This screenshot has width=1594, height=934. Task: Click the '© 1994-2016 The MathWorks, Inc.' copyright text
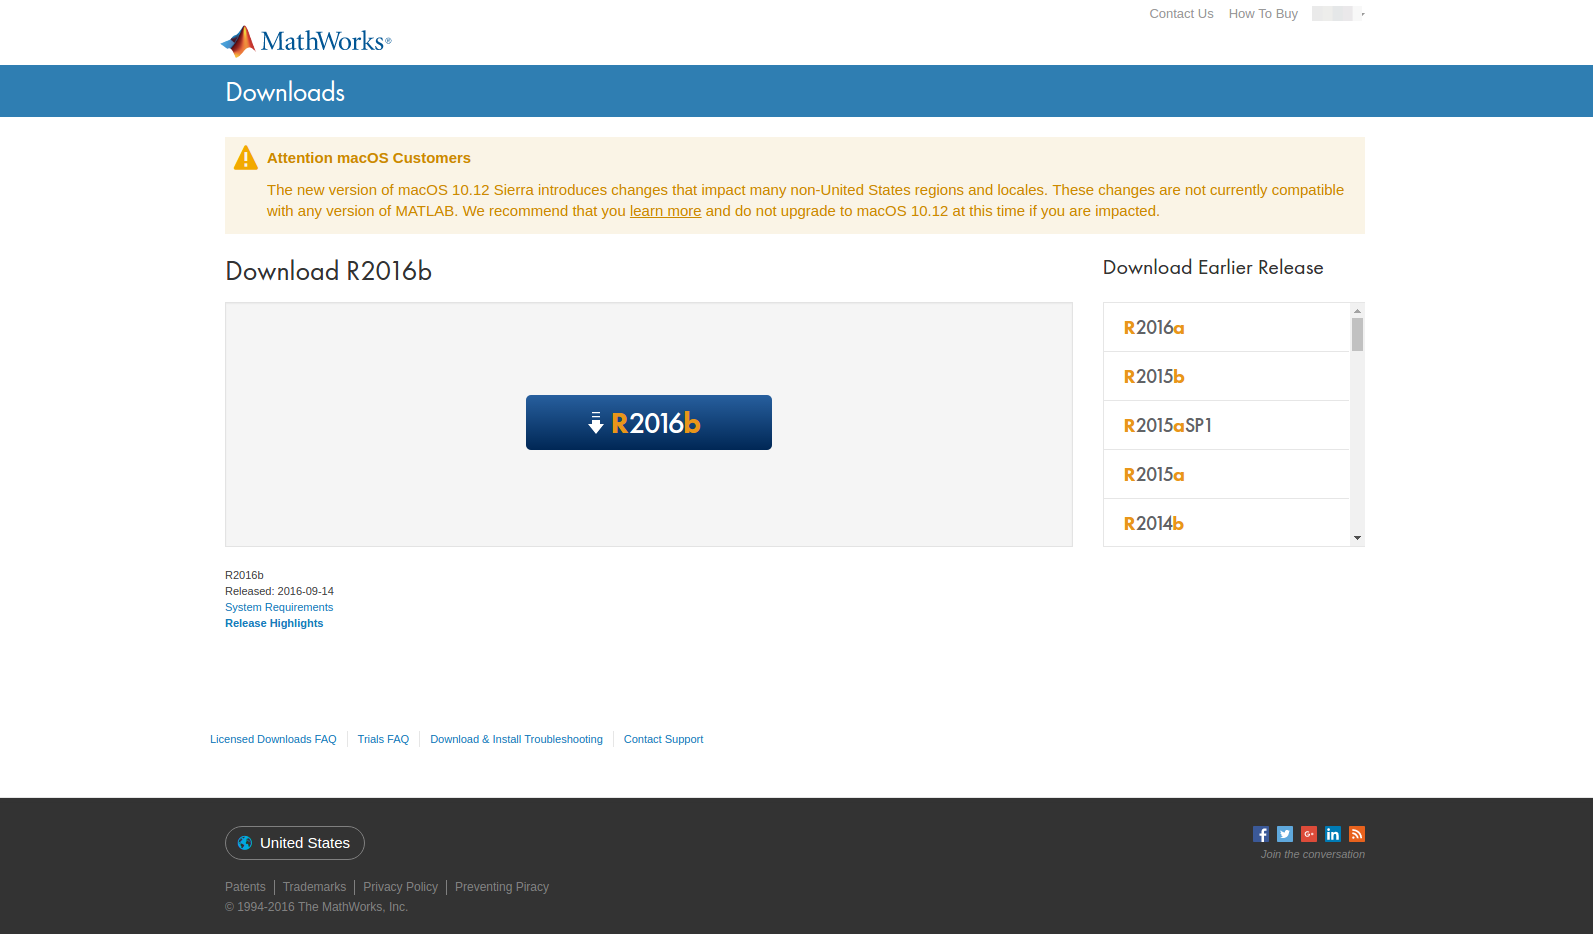pyautogui.click(x=316, y=907)
